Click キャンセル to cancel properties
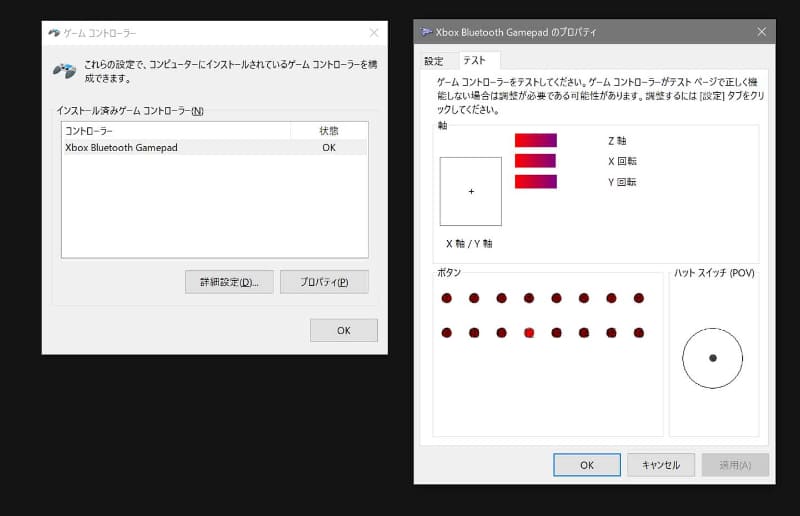The image size is (800, 516). (661, 465)
